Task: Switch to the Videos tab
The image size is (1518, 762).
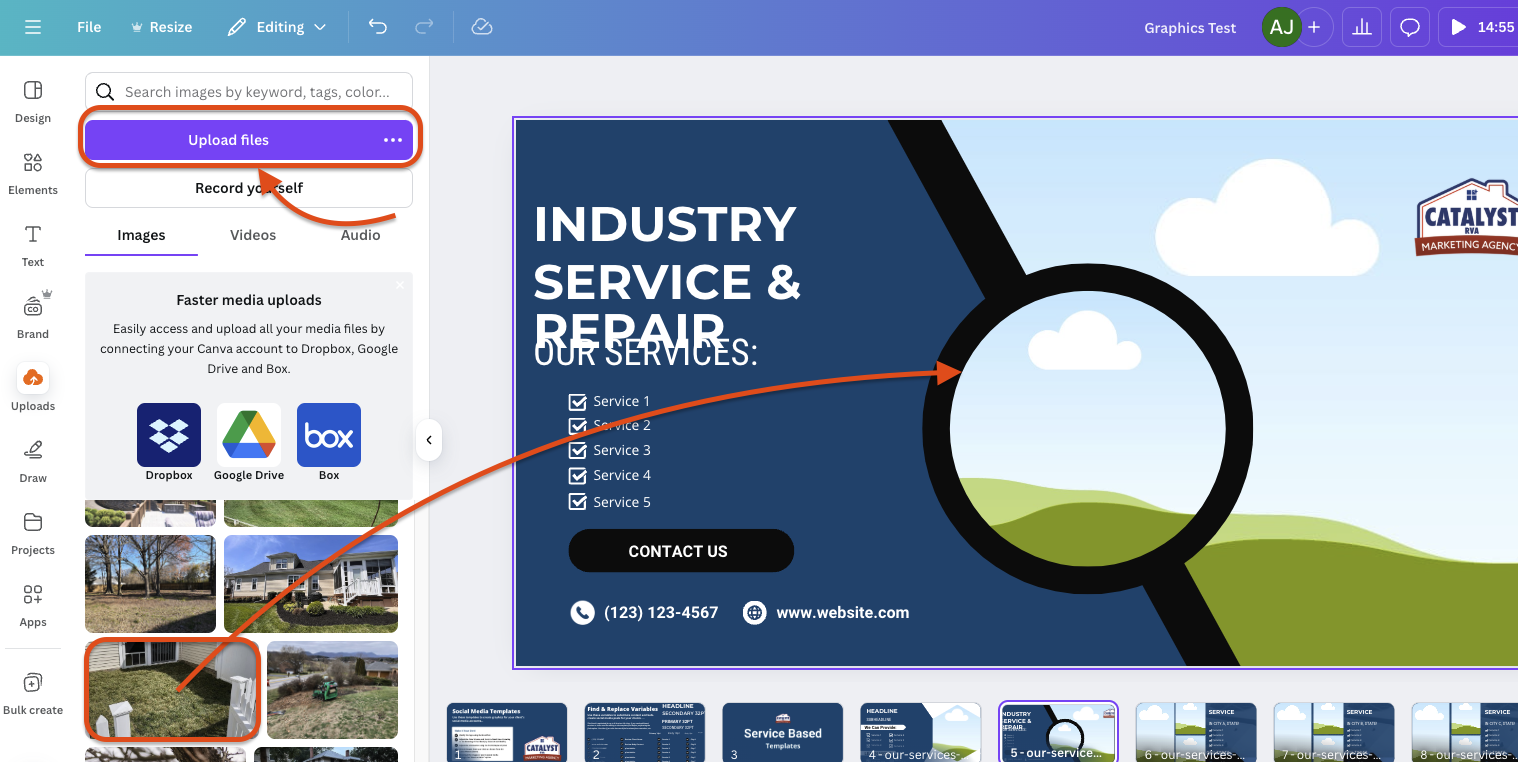Action: click(253, 235)
